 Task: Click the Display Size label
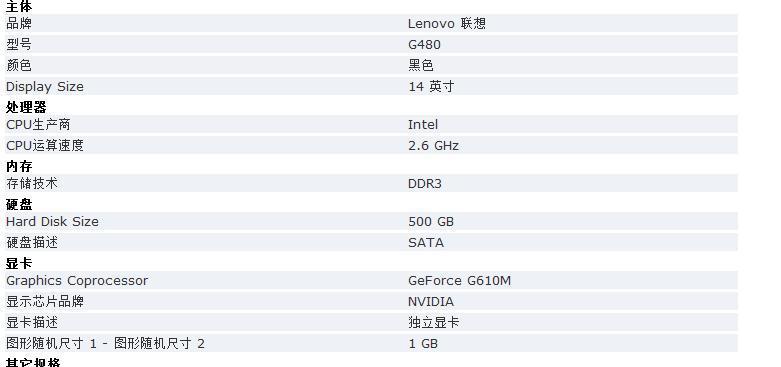[45, 87]
